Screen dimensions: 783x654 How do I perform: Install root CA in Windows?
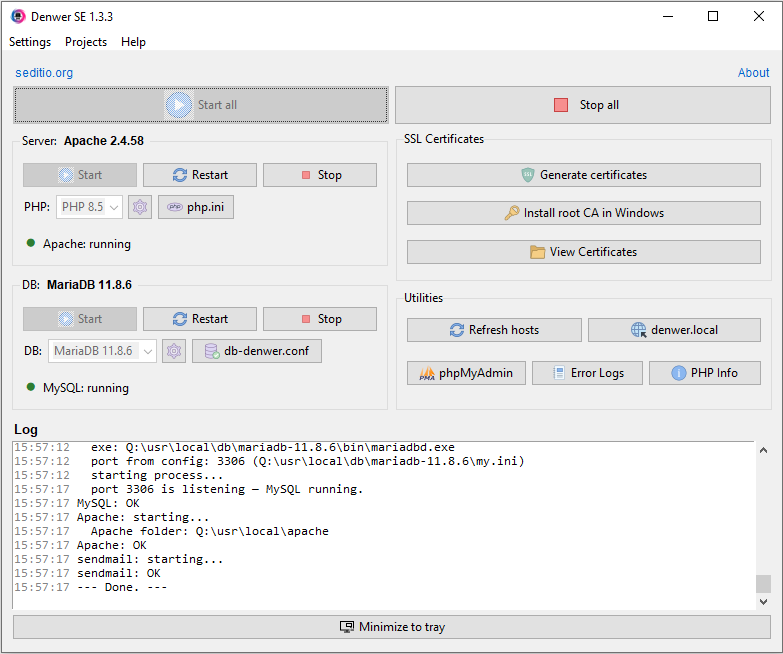(584, 213)
